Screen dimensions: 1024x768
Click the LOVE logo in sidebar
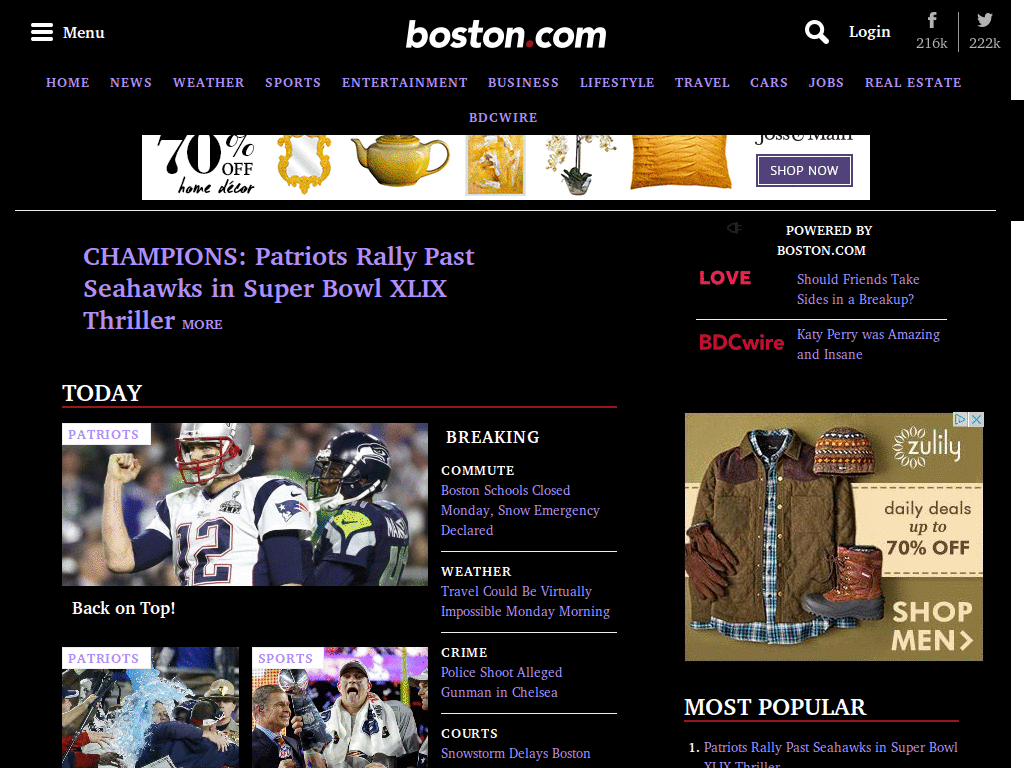(x=725, y=278)
